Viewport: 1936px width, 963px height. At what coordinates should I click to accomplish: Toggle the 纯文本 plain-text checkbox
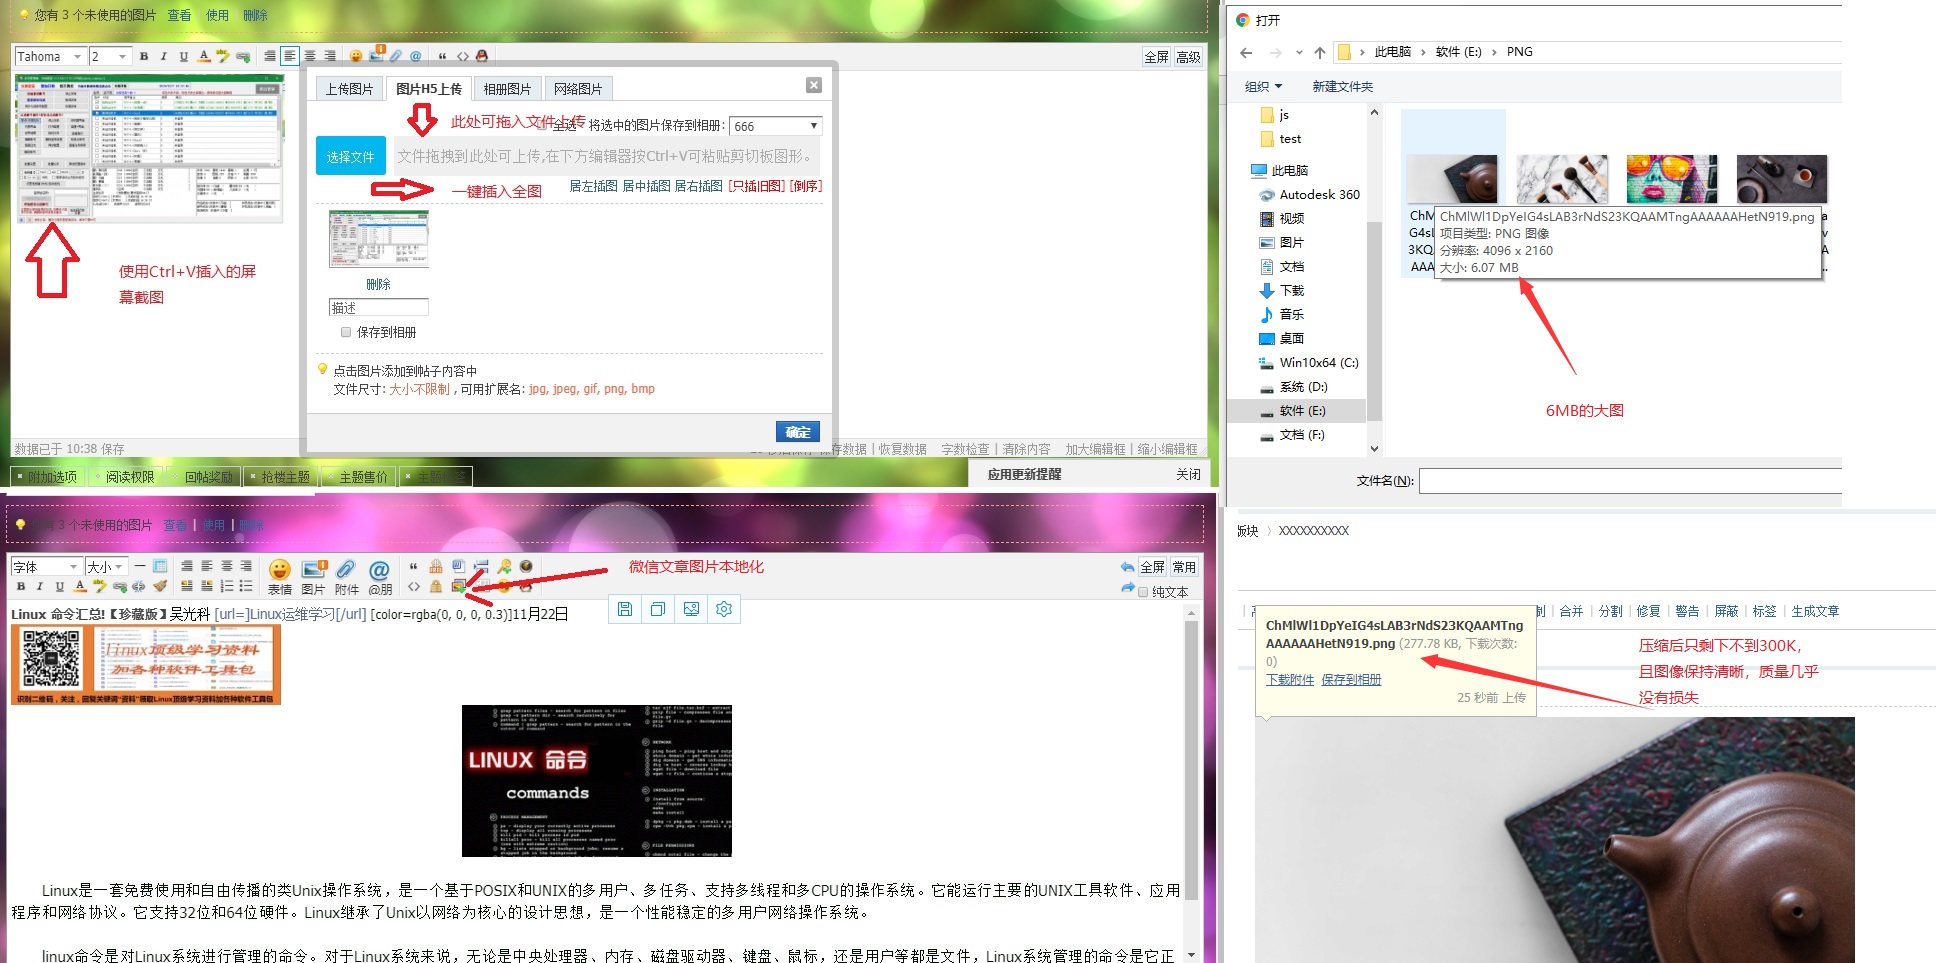pyautogui.click(x=1143, y=592)
